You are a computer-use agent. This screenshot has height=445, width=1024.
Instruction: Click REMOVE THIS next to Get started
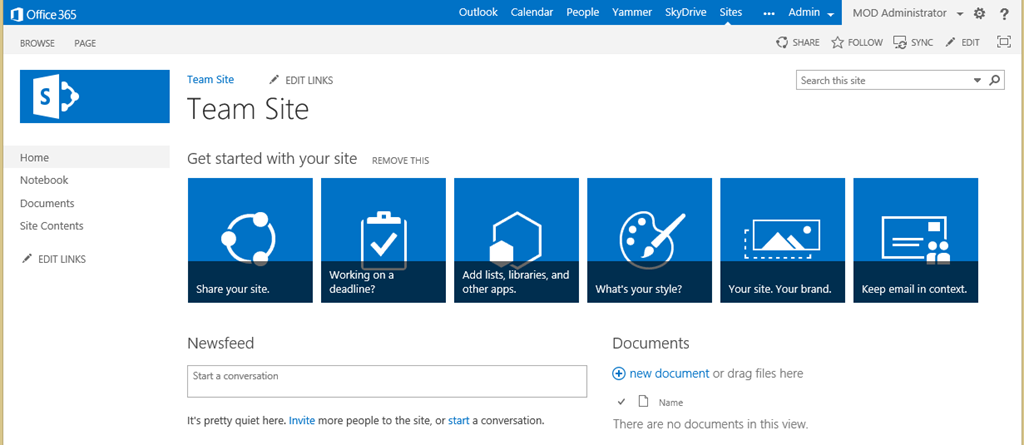(x=400, y=161)
